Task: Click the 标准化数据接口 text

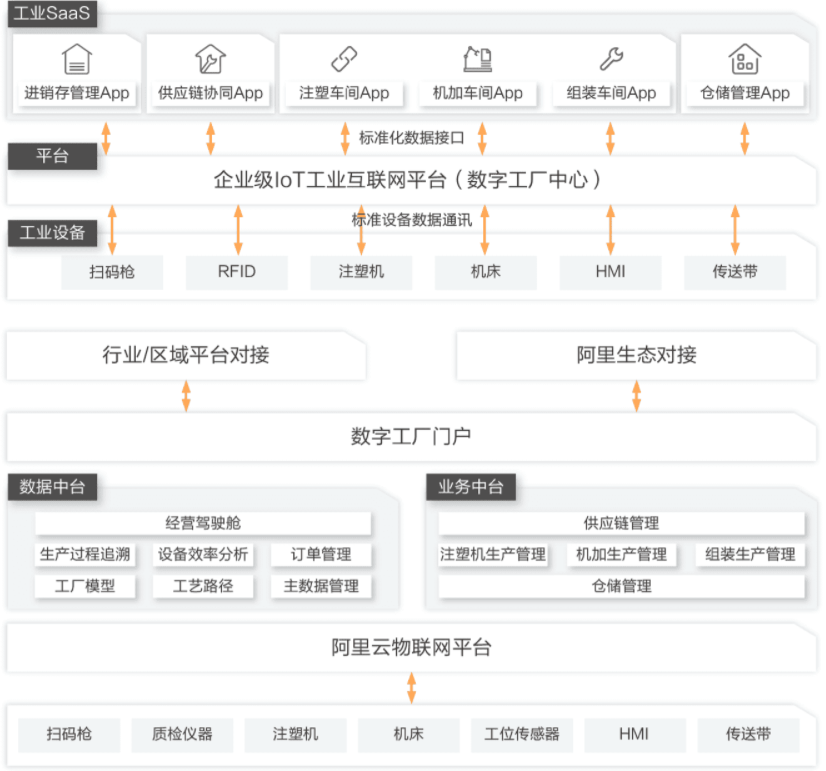Action: click(x=411, y=138)
